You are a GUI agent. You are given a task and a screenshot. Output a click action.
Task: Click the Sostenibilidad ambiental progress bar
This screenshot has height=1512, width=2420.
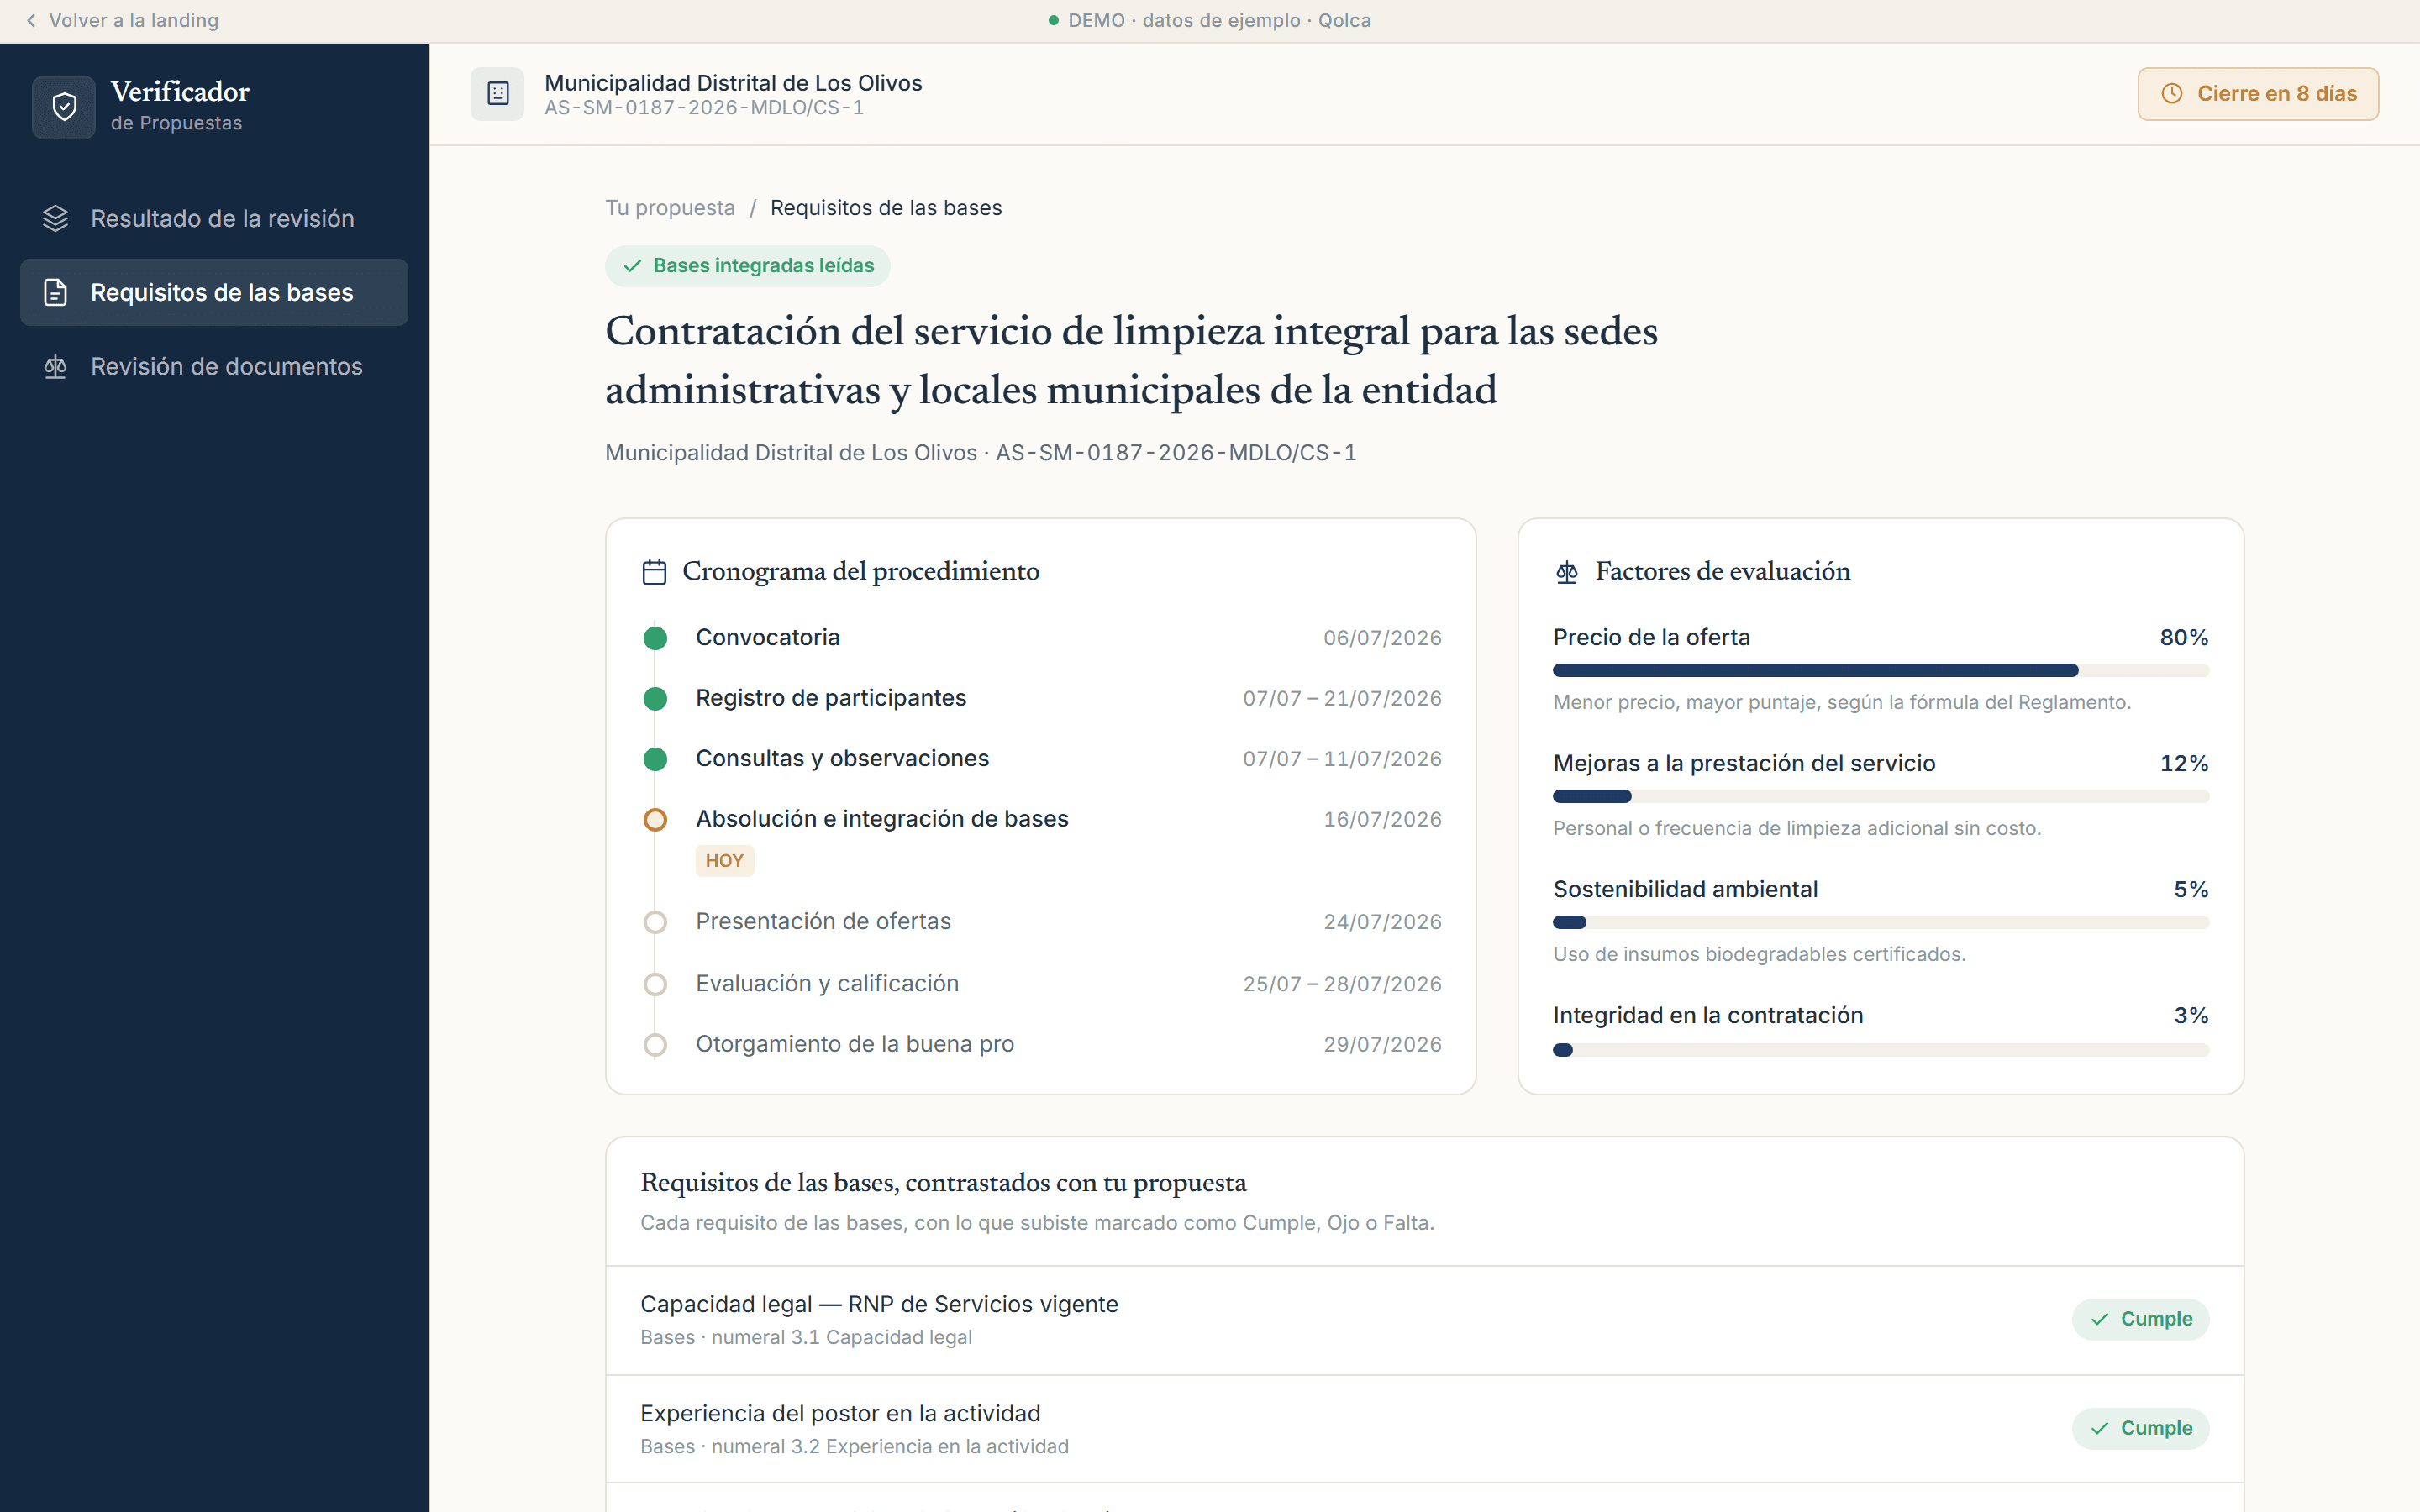click(x=1880, y=923)
